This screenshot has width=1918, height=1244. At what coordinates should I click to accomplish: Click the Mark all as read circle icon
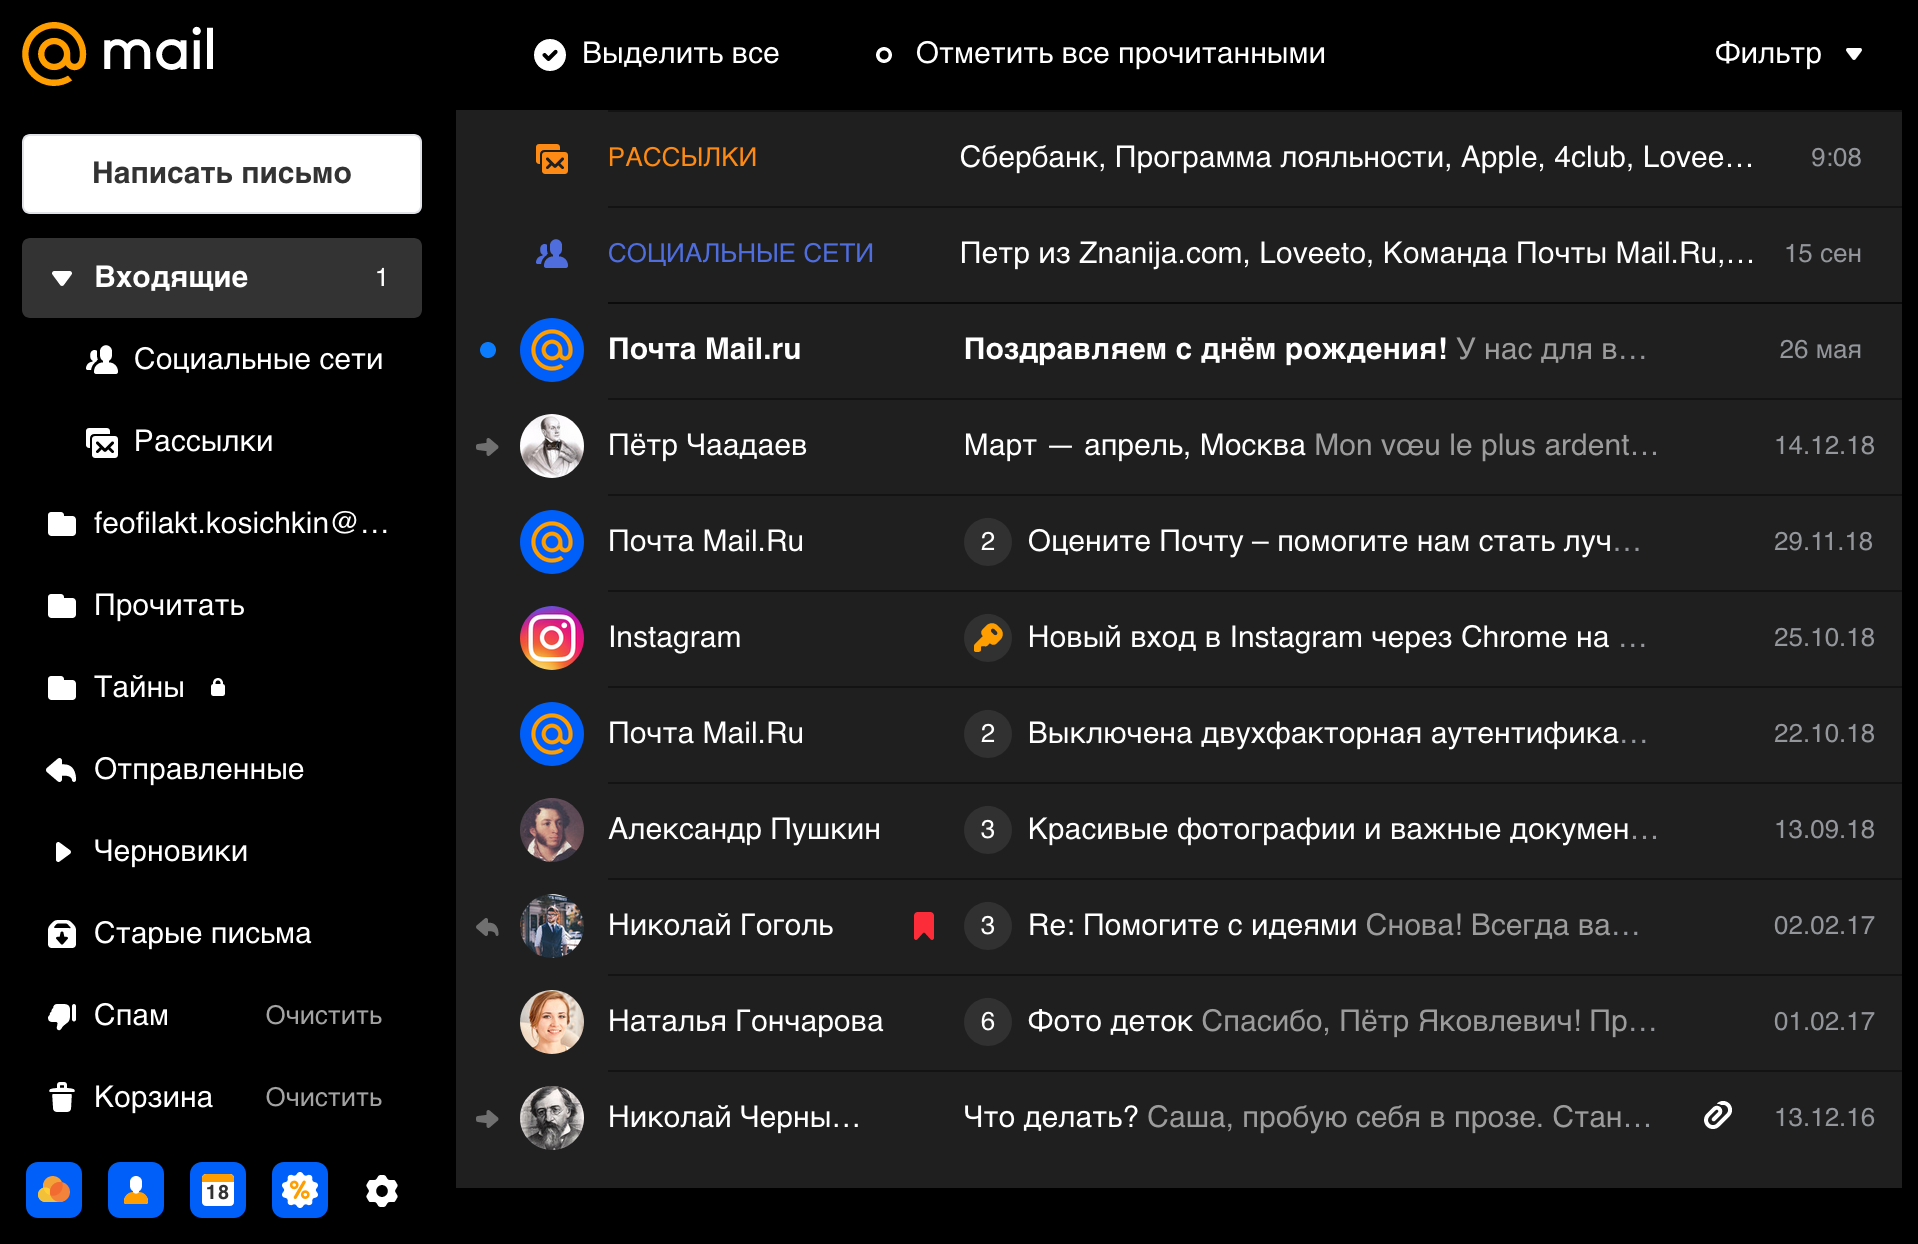point(884,55)
